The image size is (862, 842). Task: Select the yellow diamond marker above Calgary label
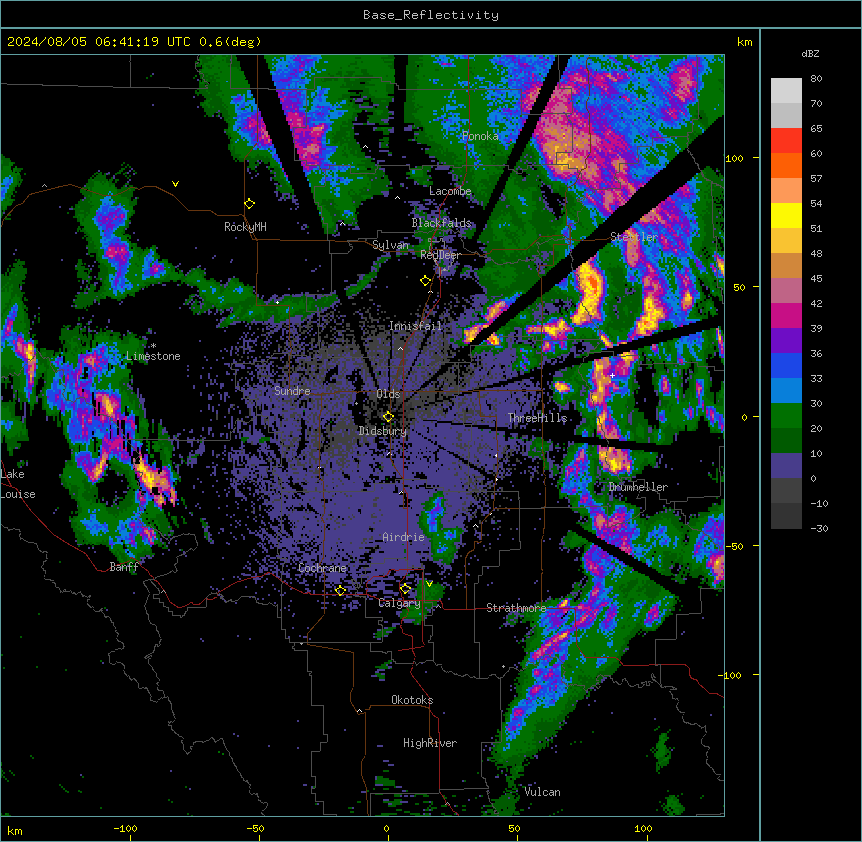pos(405,589)
